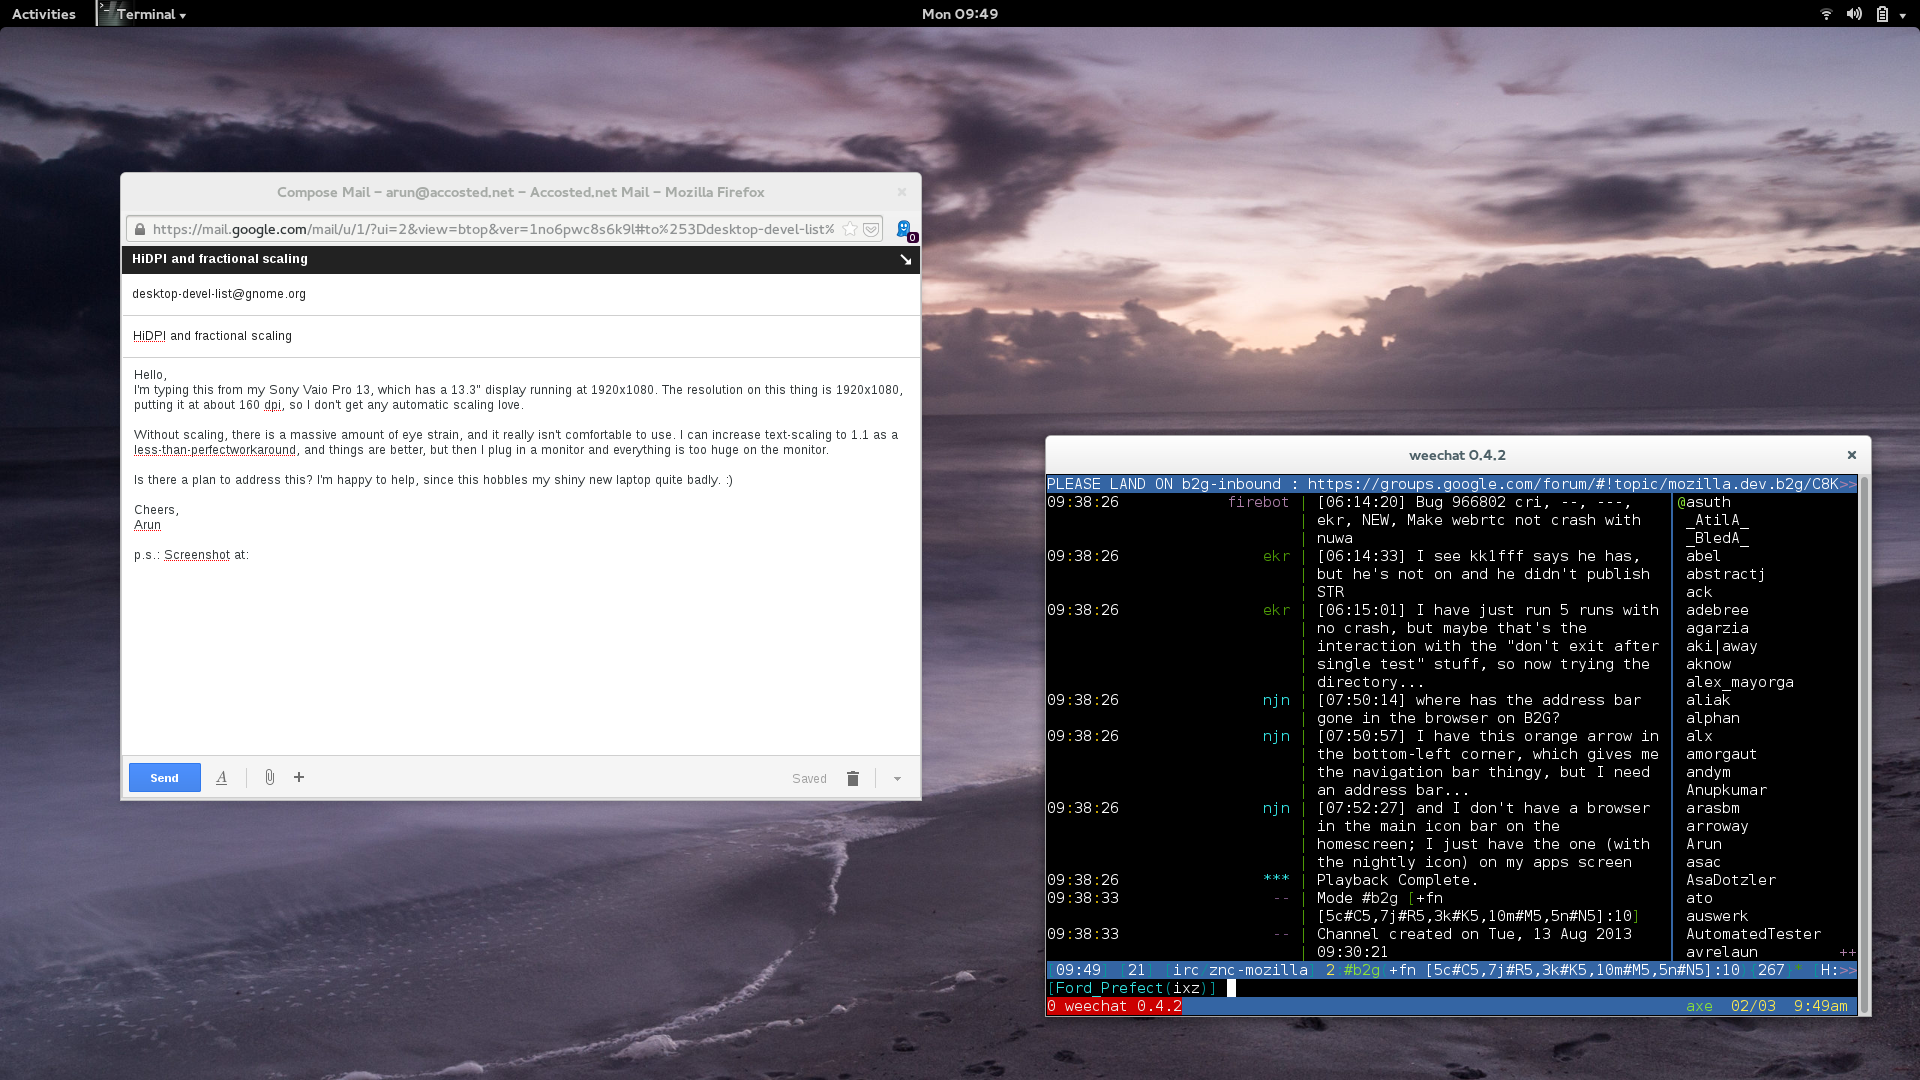Select AsaDotzler in weechat nick list
The width and height of the screenshot is (1920, 1080).
point(1731,880)
